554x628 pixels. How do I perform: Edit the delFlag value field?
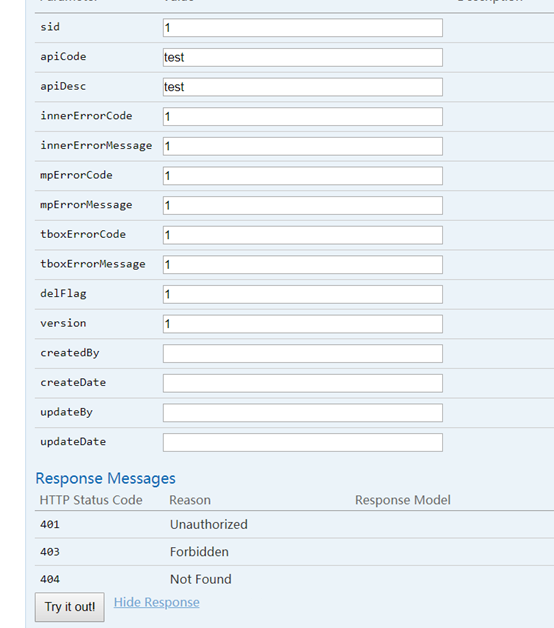click(x=303, y=294)
